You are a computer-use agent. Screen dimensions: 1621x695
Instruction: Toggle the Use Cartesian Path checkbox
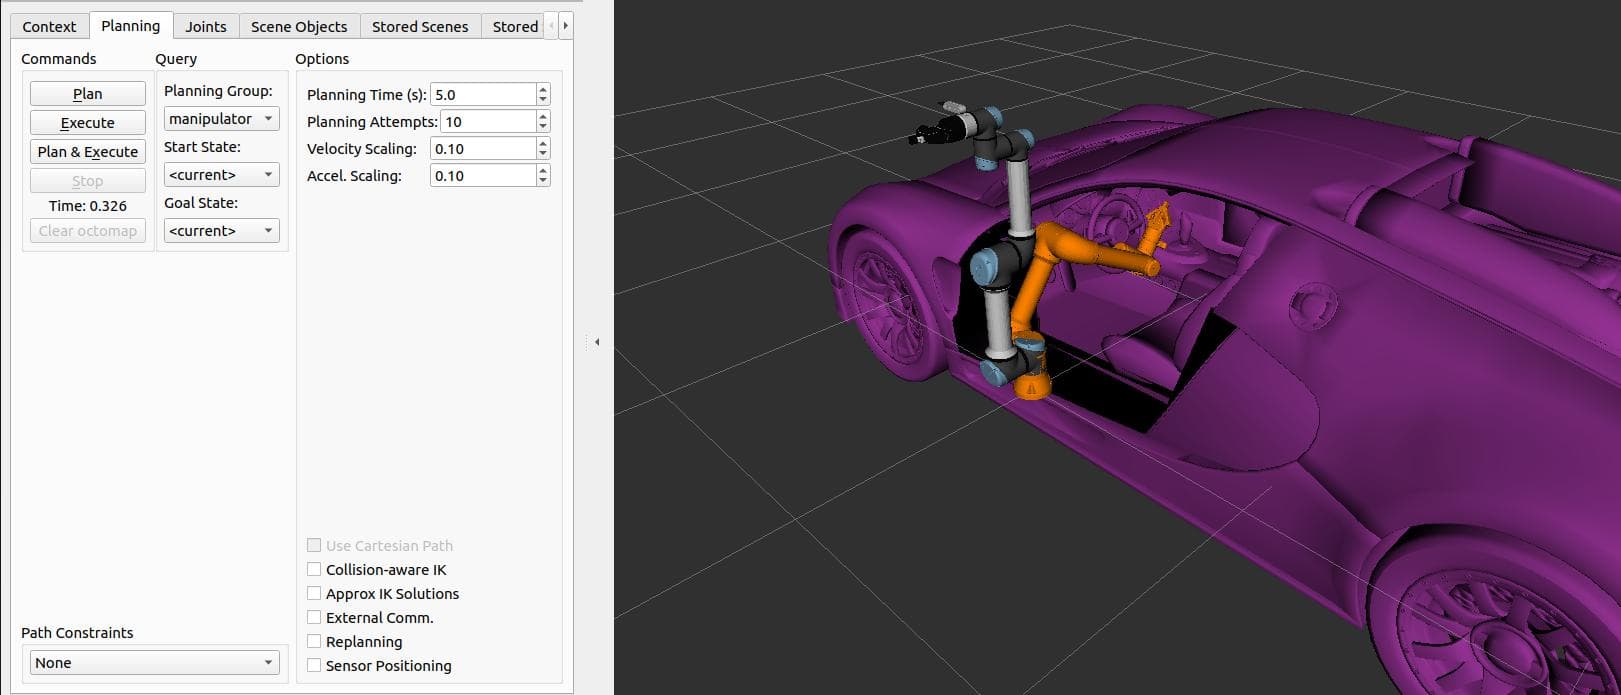click(314, 546)
